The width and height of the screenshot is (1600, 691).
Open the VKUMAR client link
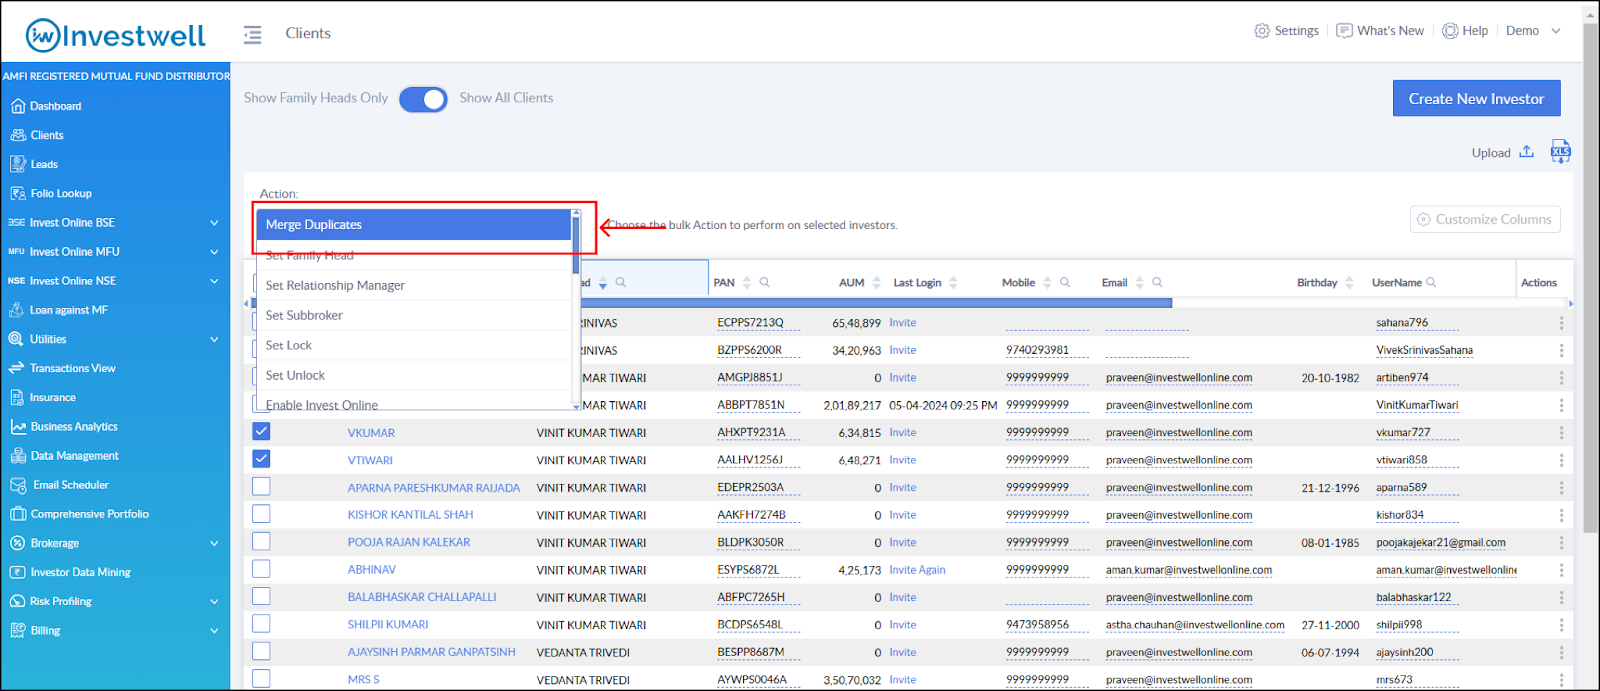tap(371, 433)
